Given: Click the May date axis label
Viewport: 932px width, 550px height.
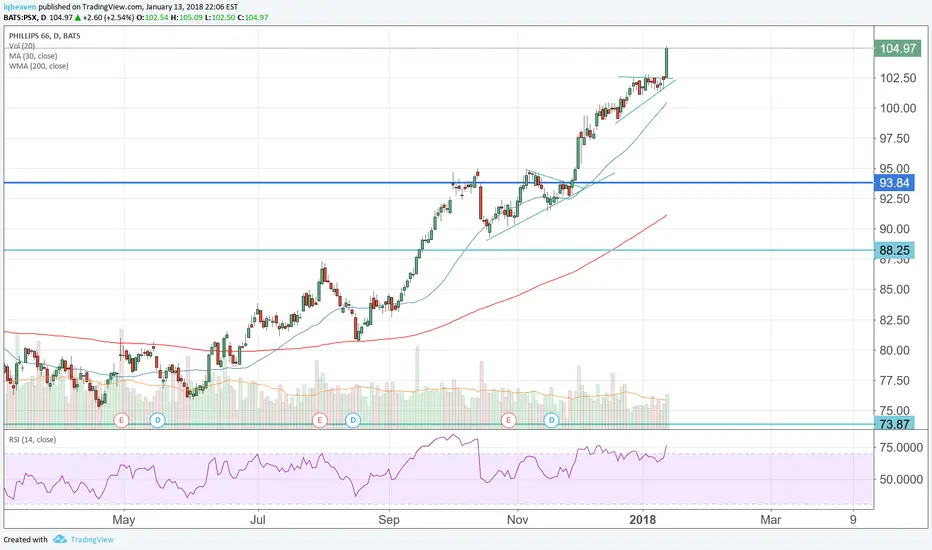Looking at the screenshot, I should [124, 520].
